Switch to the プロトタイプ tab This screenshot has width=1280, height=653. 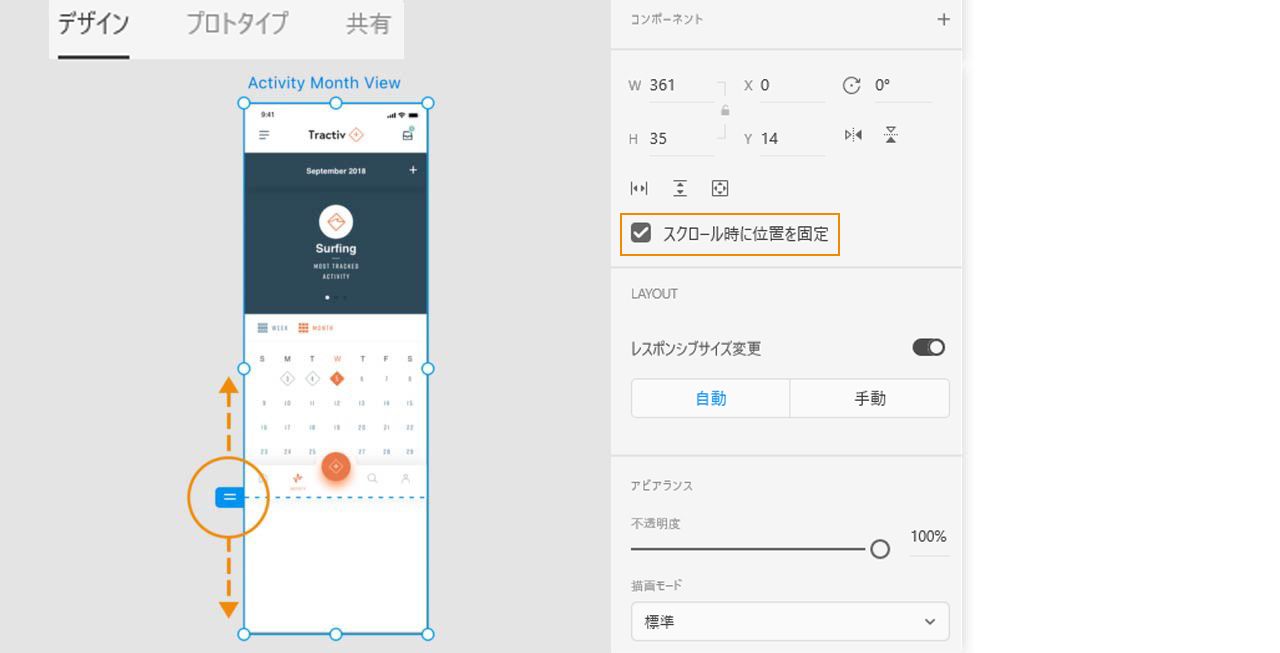click(235, 25)
